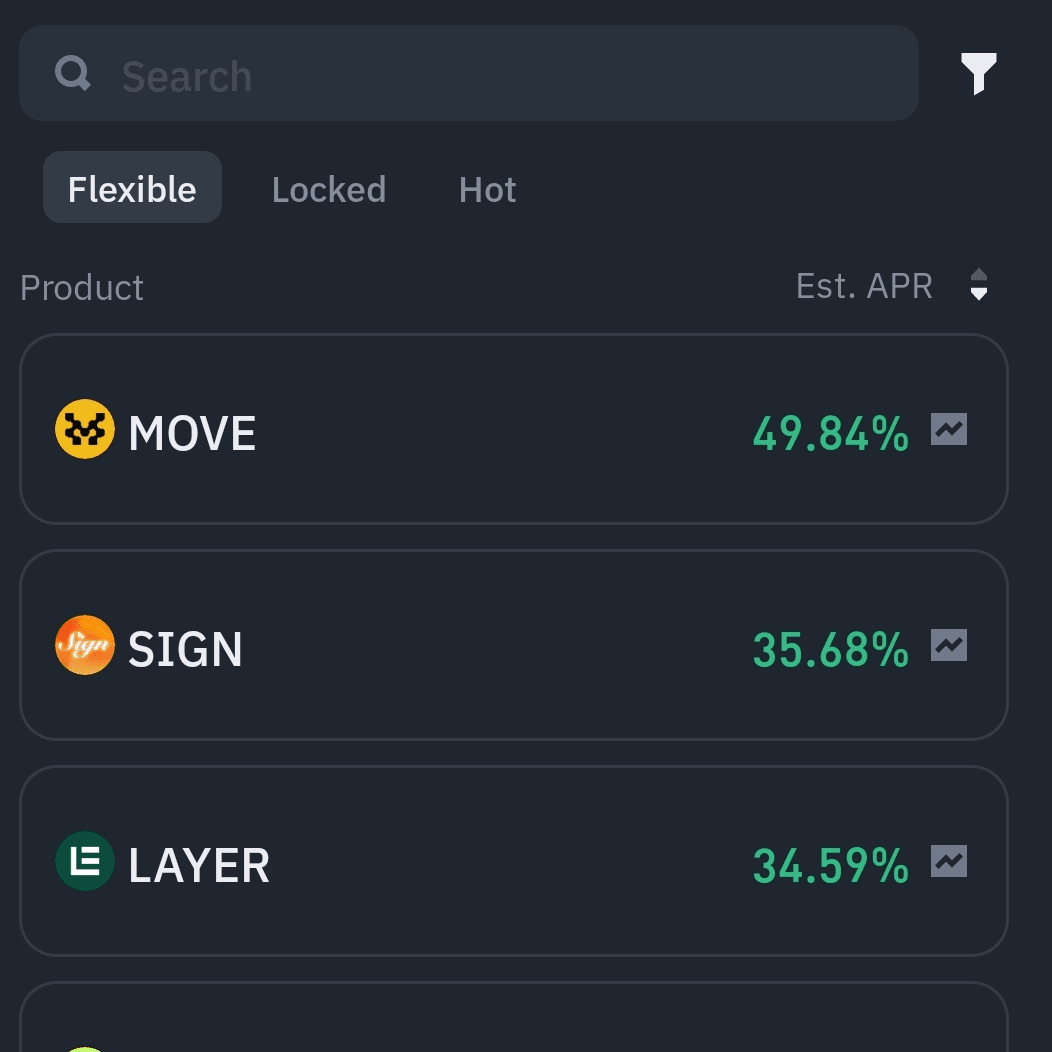
Task: Switch to the Locked tab
Action: [x=328, y=189]
